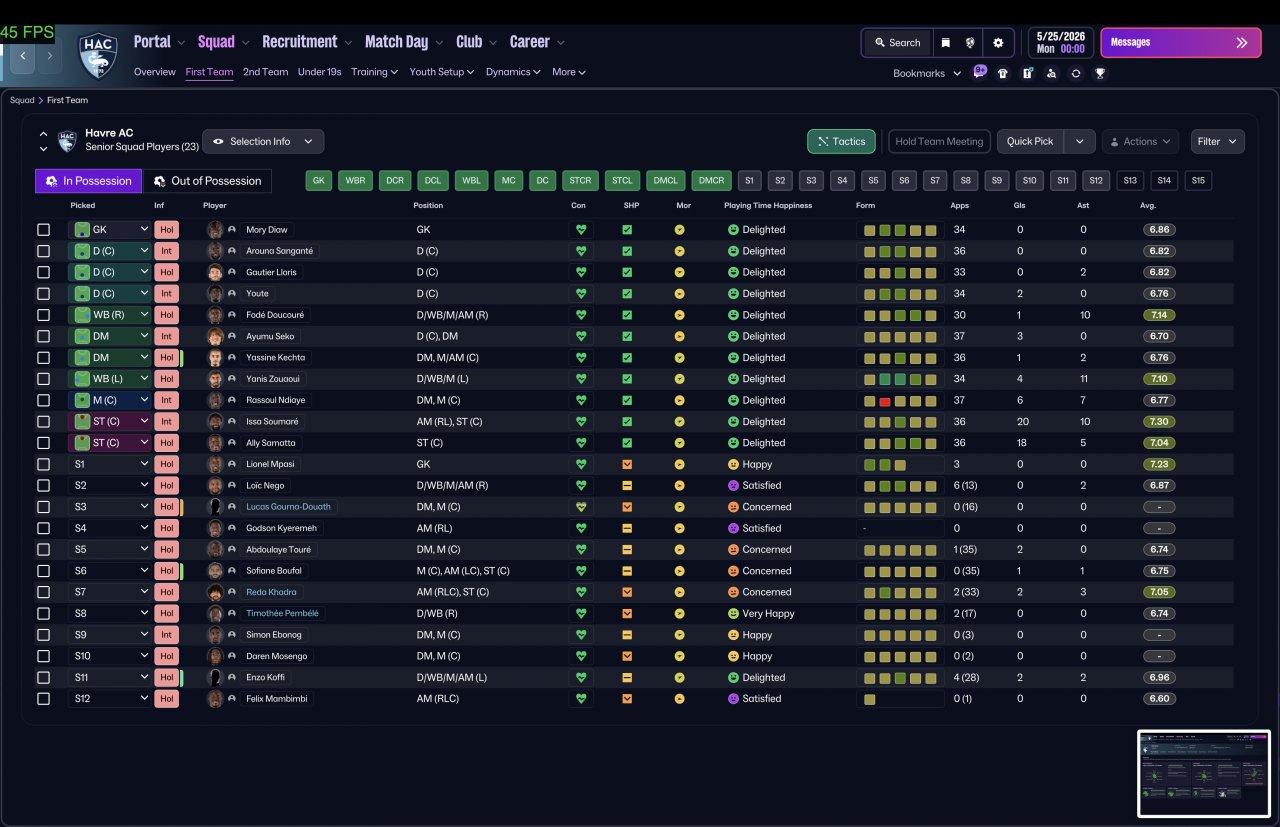1280x827 pixels.
Task: Open the Filter dropdown
Action: pyautogui.click(x=1217, y=142)
